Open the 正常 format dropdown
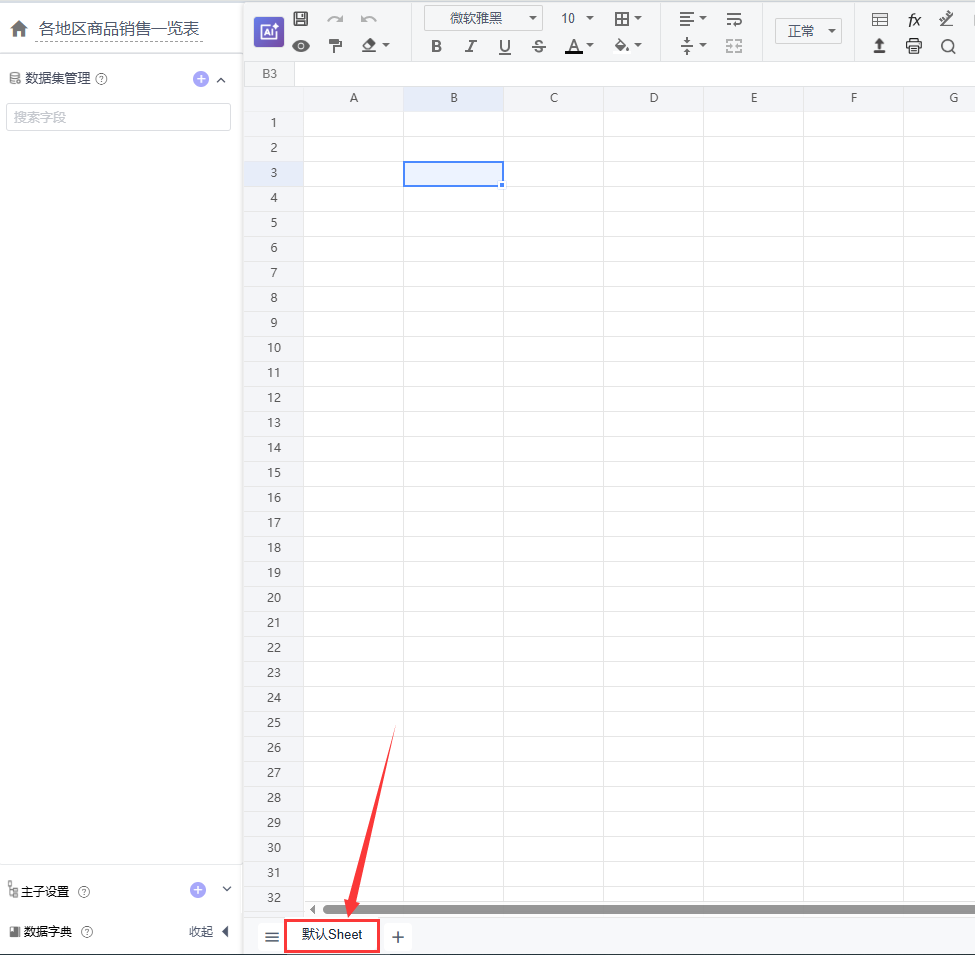 pyautogui.click(x=808, y=31)
